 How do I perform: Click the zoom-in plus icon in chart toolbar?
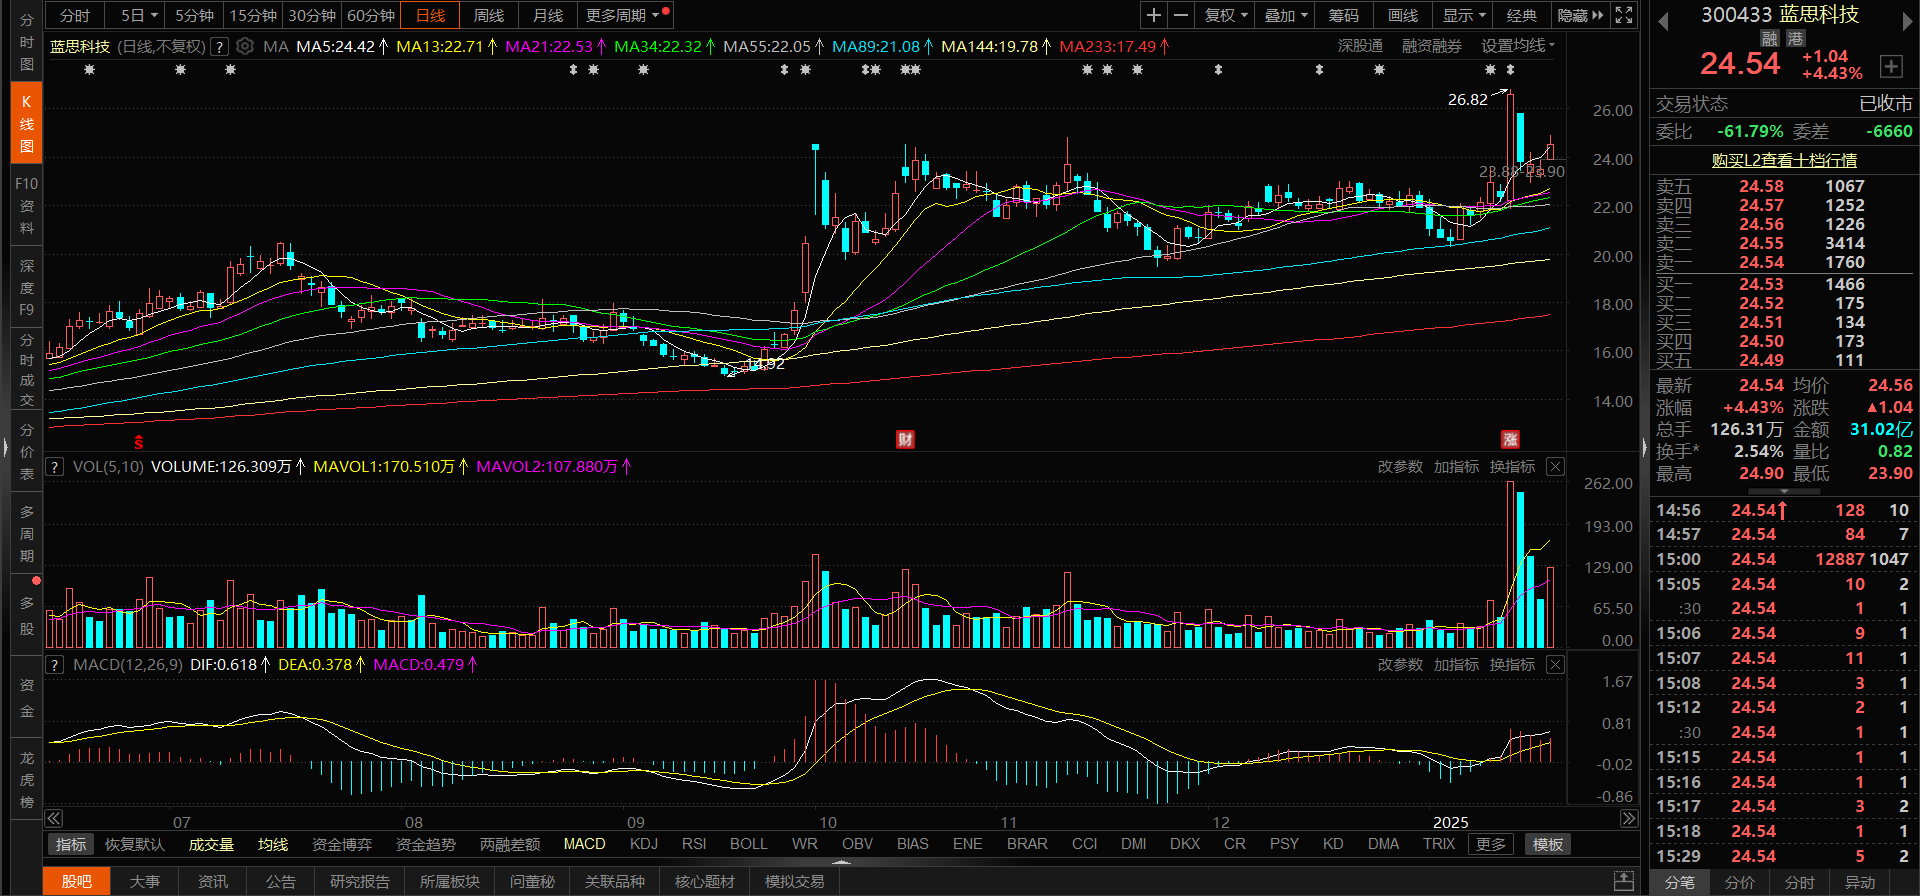coord(1154,15)
